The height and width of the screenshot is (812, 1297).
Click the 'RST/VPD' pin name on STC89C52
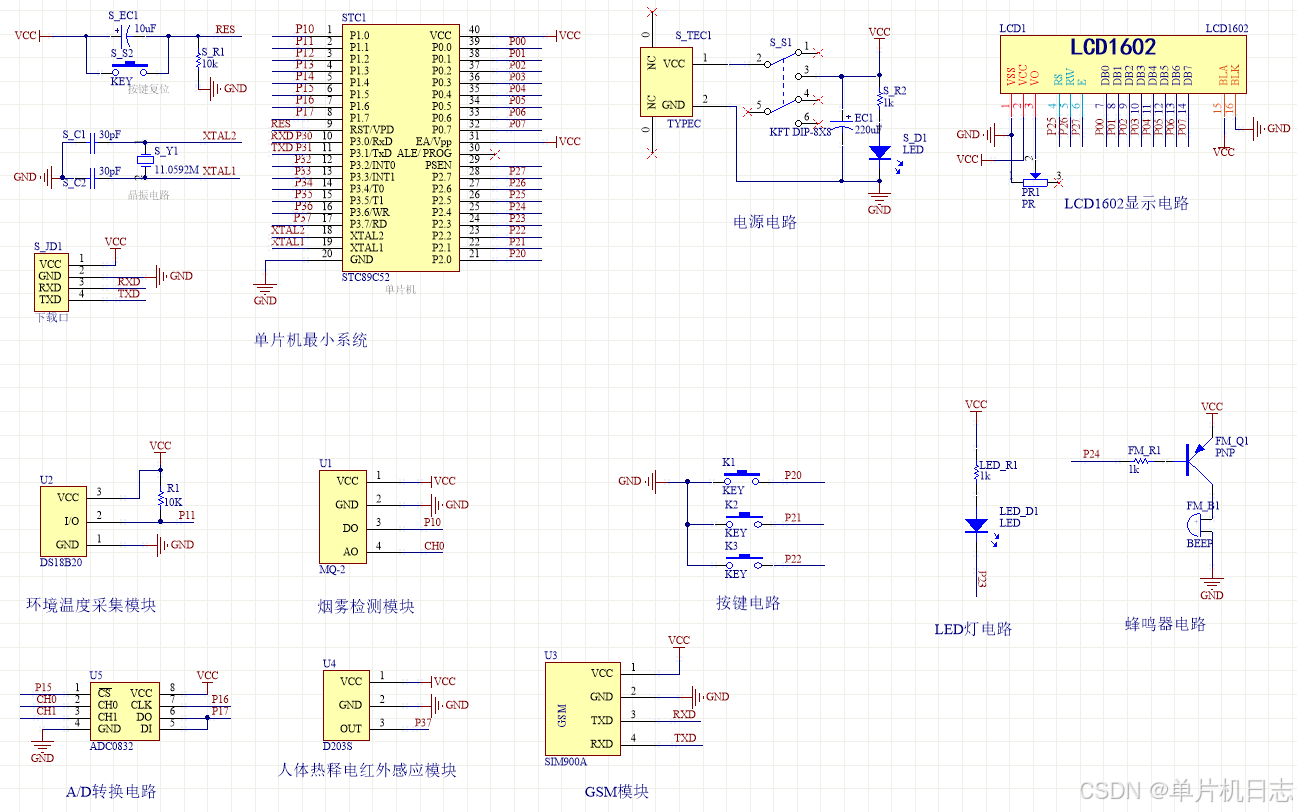[372, 130]
